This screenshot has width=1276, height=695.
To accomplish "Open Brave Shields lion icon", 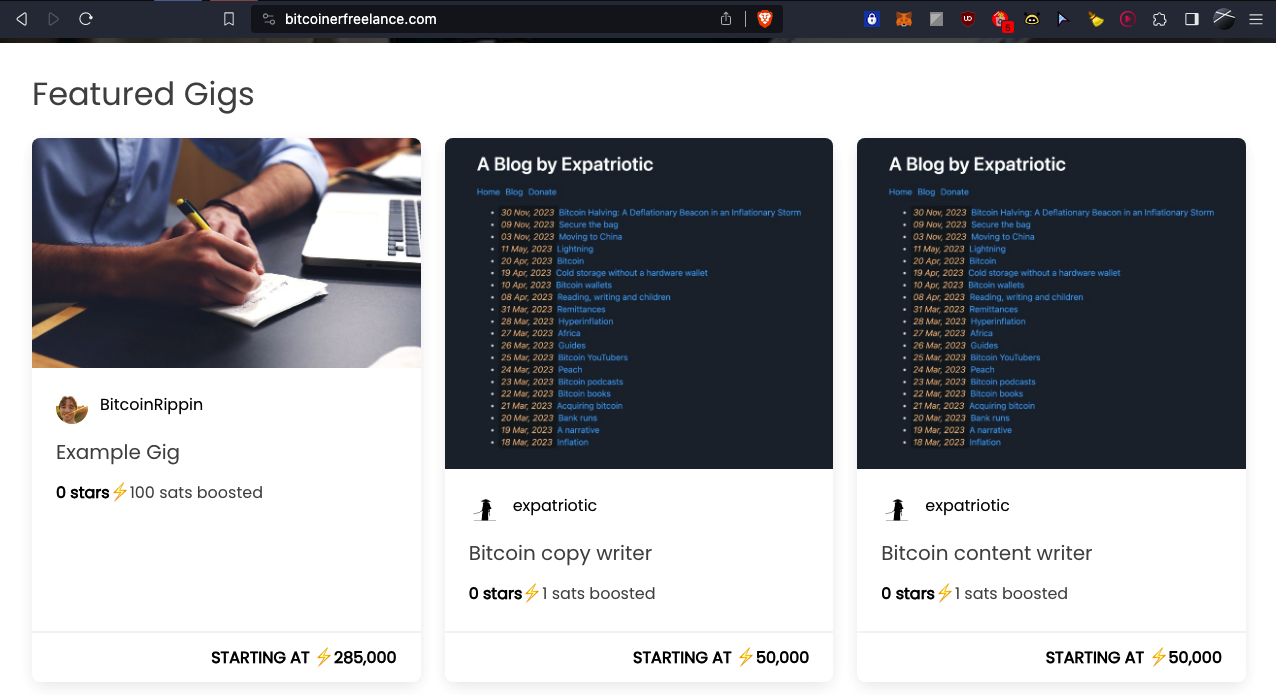I will pos(765,19).
